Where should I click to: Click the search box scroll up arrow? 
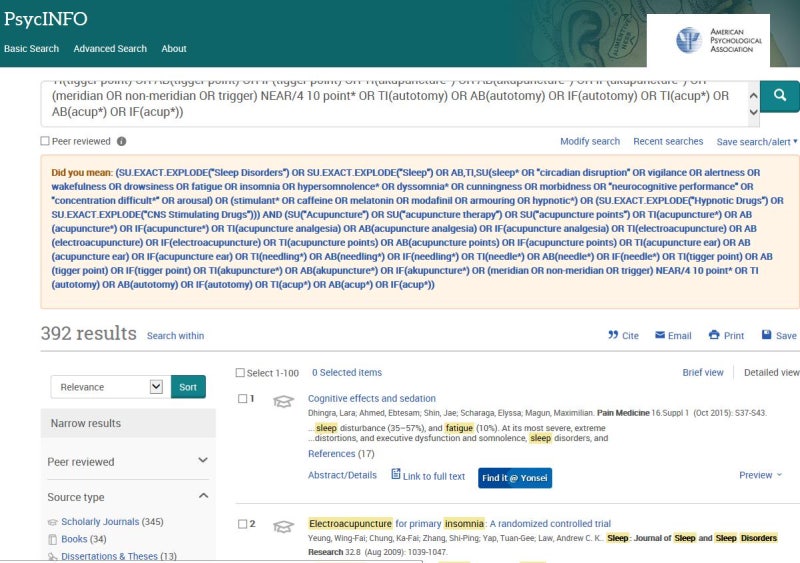[753, 95]
